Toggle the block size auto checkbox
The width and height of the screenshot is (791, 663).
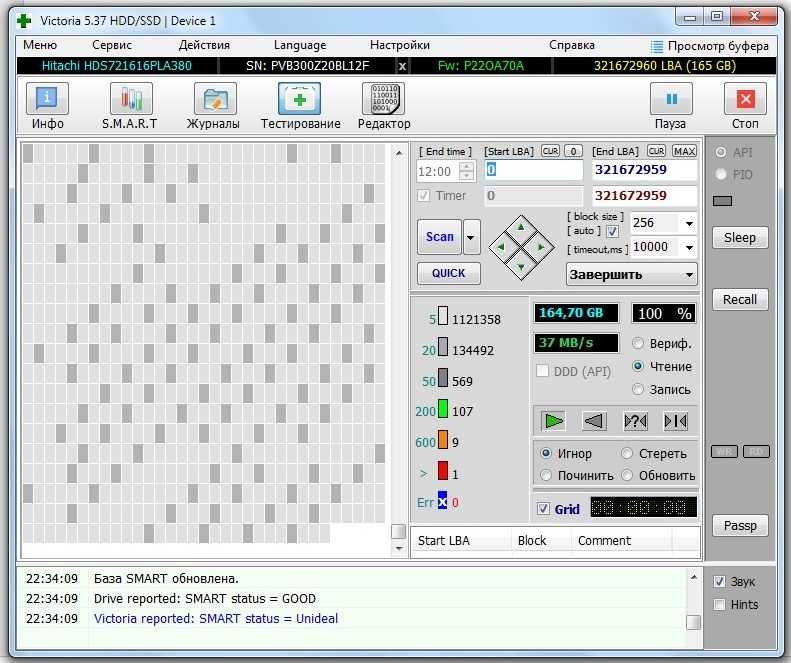tap(612, 232)
